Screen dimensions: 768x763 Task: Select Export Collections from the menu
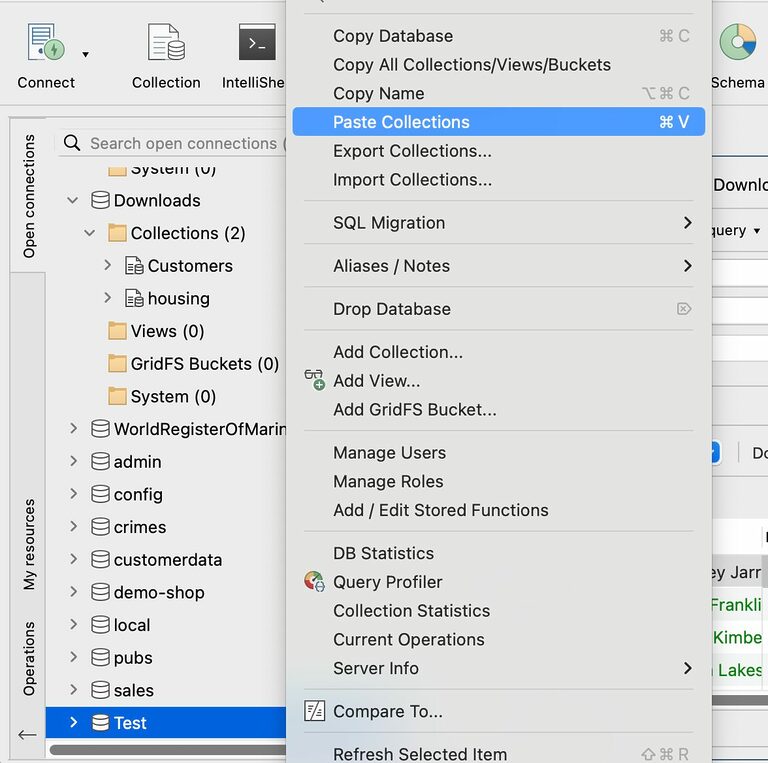[x=412, y=151]
